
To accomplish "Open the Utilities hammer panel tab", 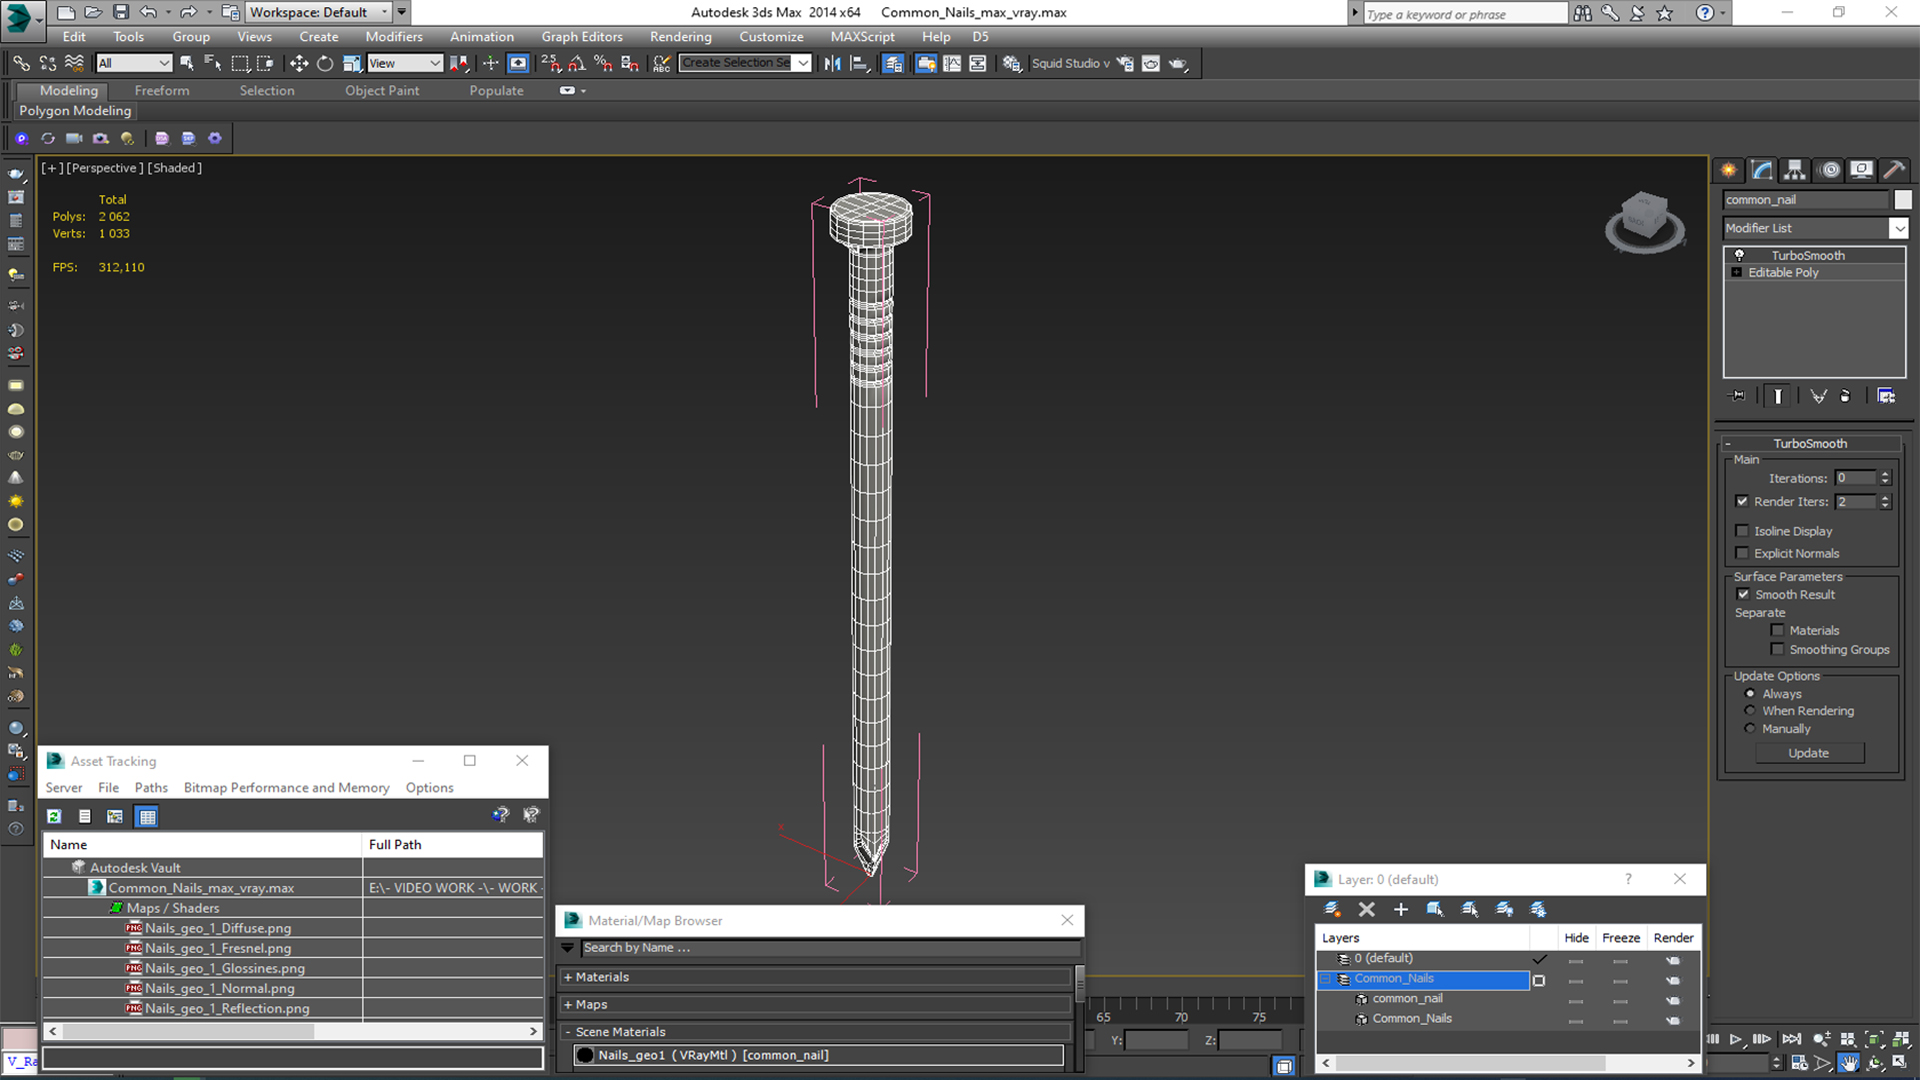I will pyautogui.click(x=1893, y=170).
